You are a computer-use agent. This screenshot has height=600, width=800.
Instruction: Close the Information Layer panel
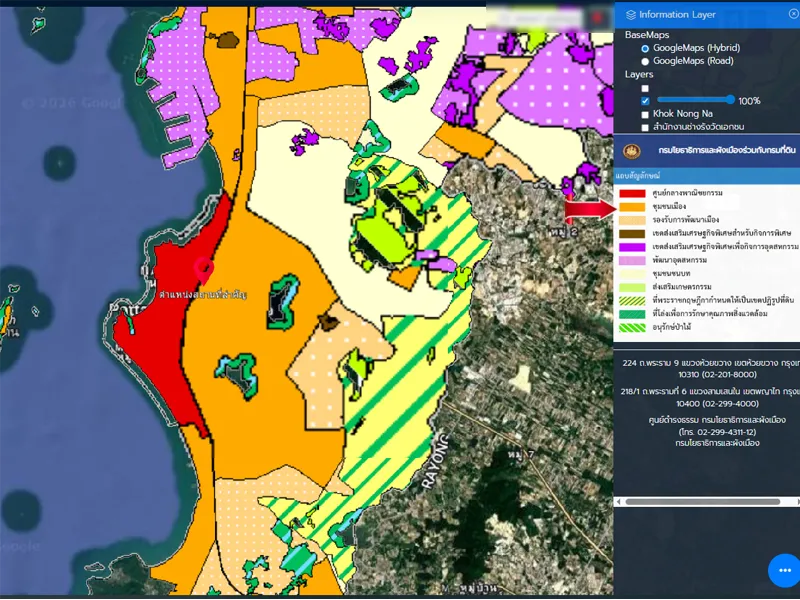click(x=793, y=14)
